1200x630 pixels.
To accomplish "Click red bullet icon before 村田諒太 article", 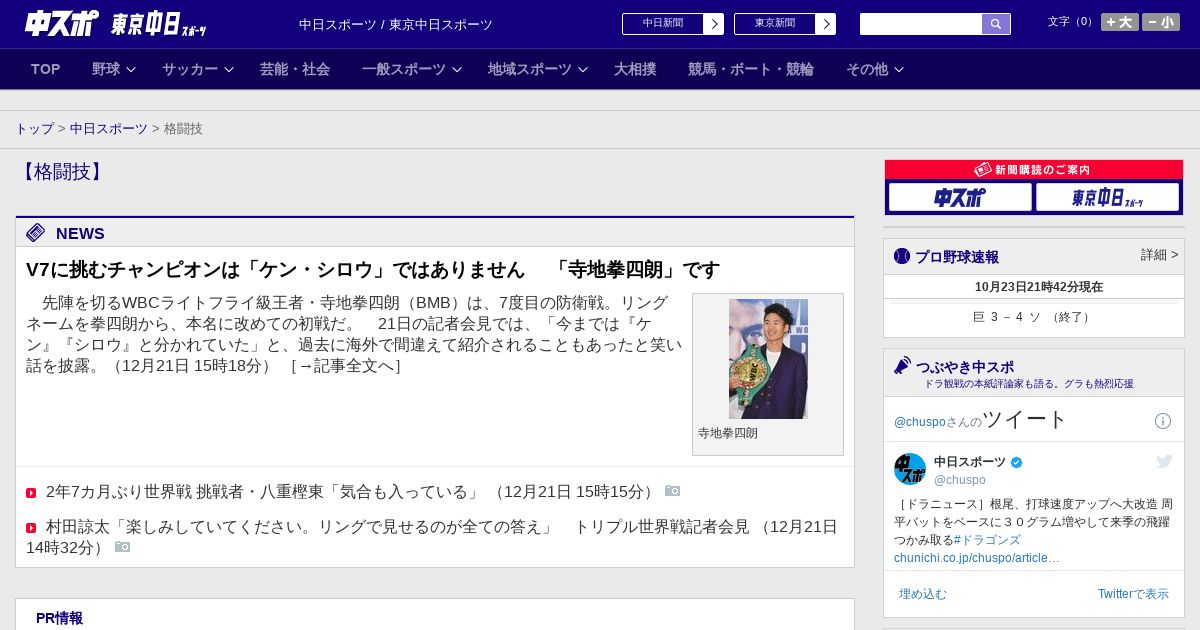I will [x=31, y=528].
